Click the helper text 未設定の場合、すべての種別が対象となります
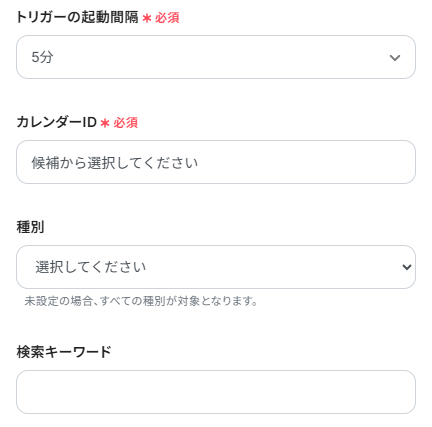The height and width of the screenshot is (427, 432). point(141,301)
